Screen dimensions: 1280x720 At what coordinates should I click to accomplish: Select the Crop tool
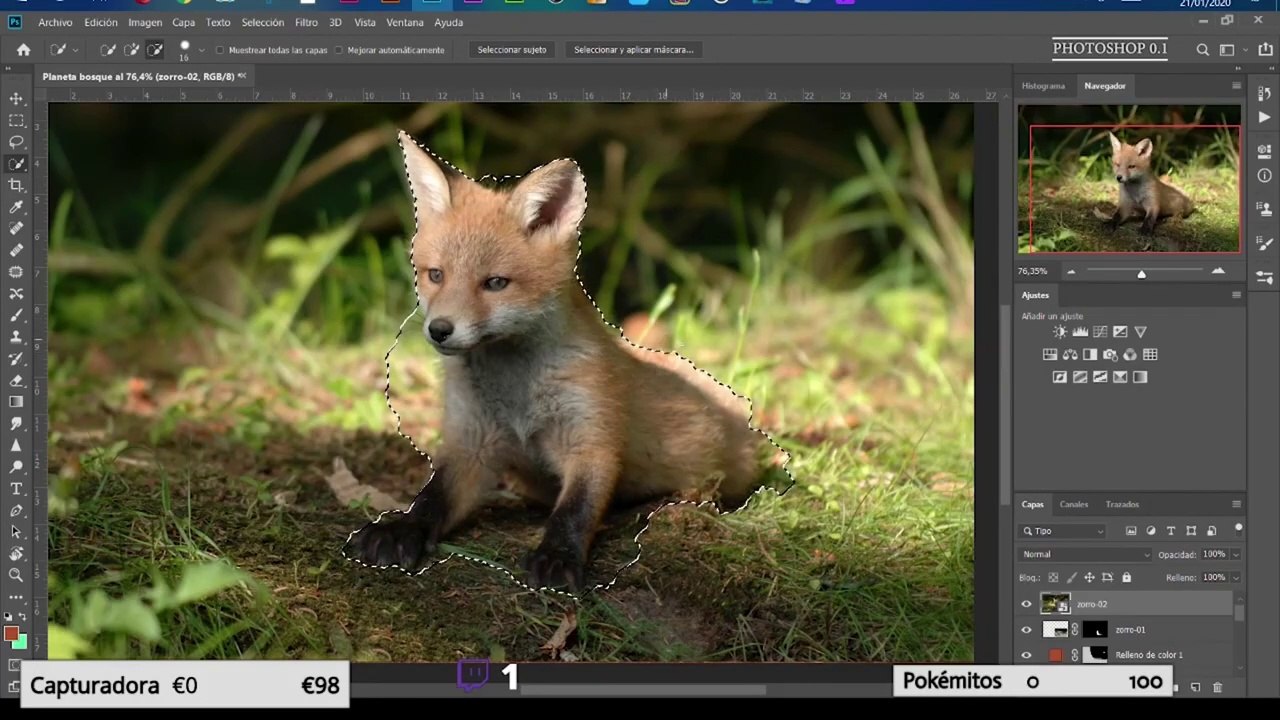pos(16,186)
